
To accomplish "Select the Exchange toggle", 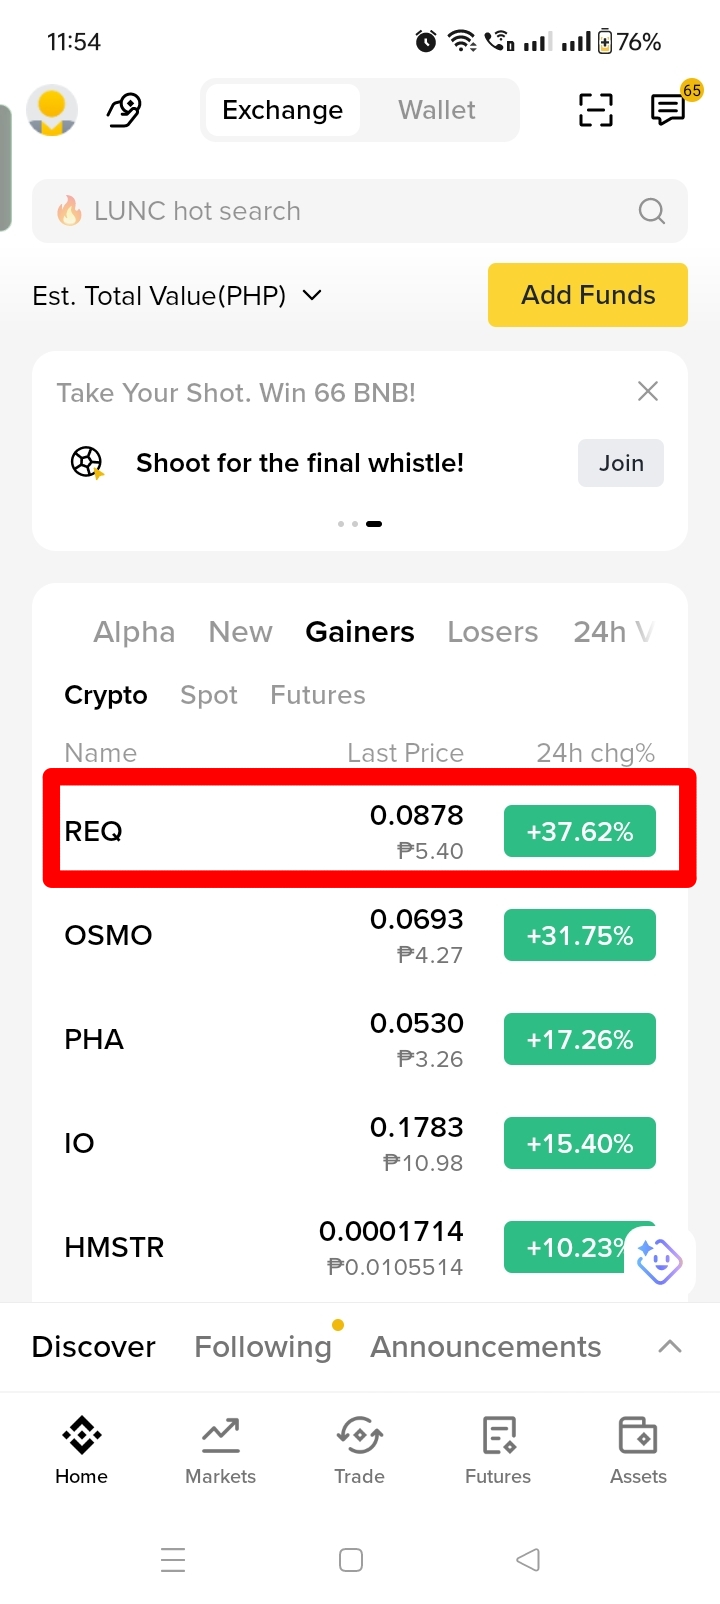I will pyautogui.click(x=283, y=110).
